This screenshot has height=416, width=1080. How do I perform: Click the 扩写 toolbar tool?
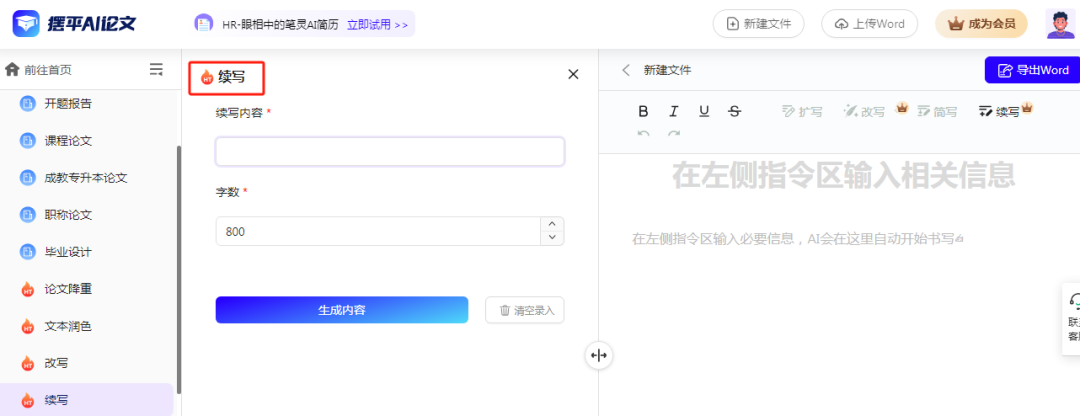802,112
